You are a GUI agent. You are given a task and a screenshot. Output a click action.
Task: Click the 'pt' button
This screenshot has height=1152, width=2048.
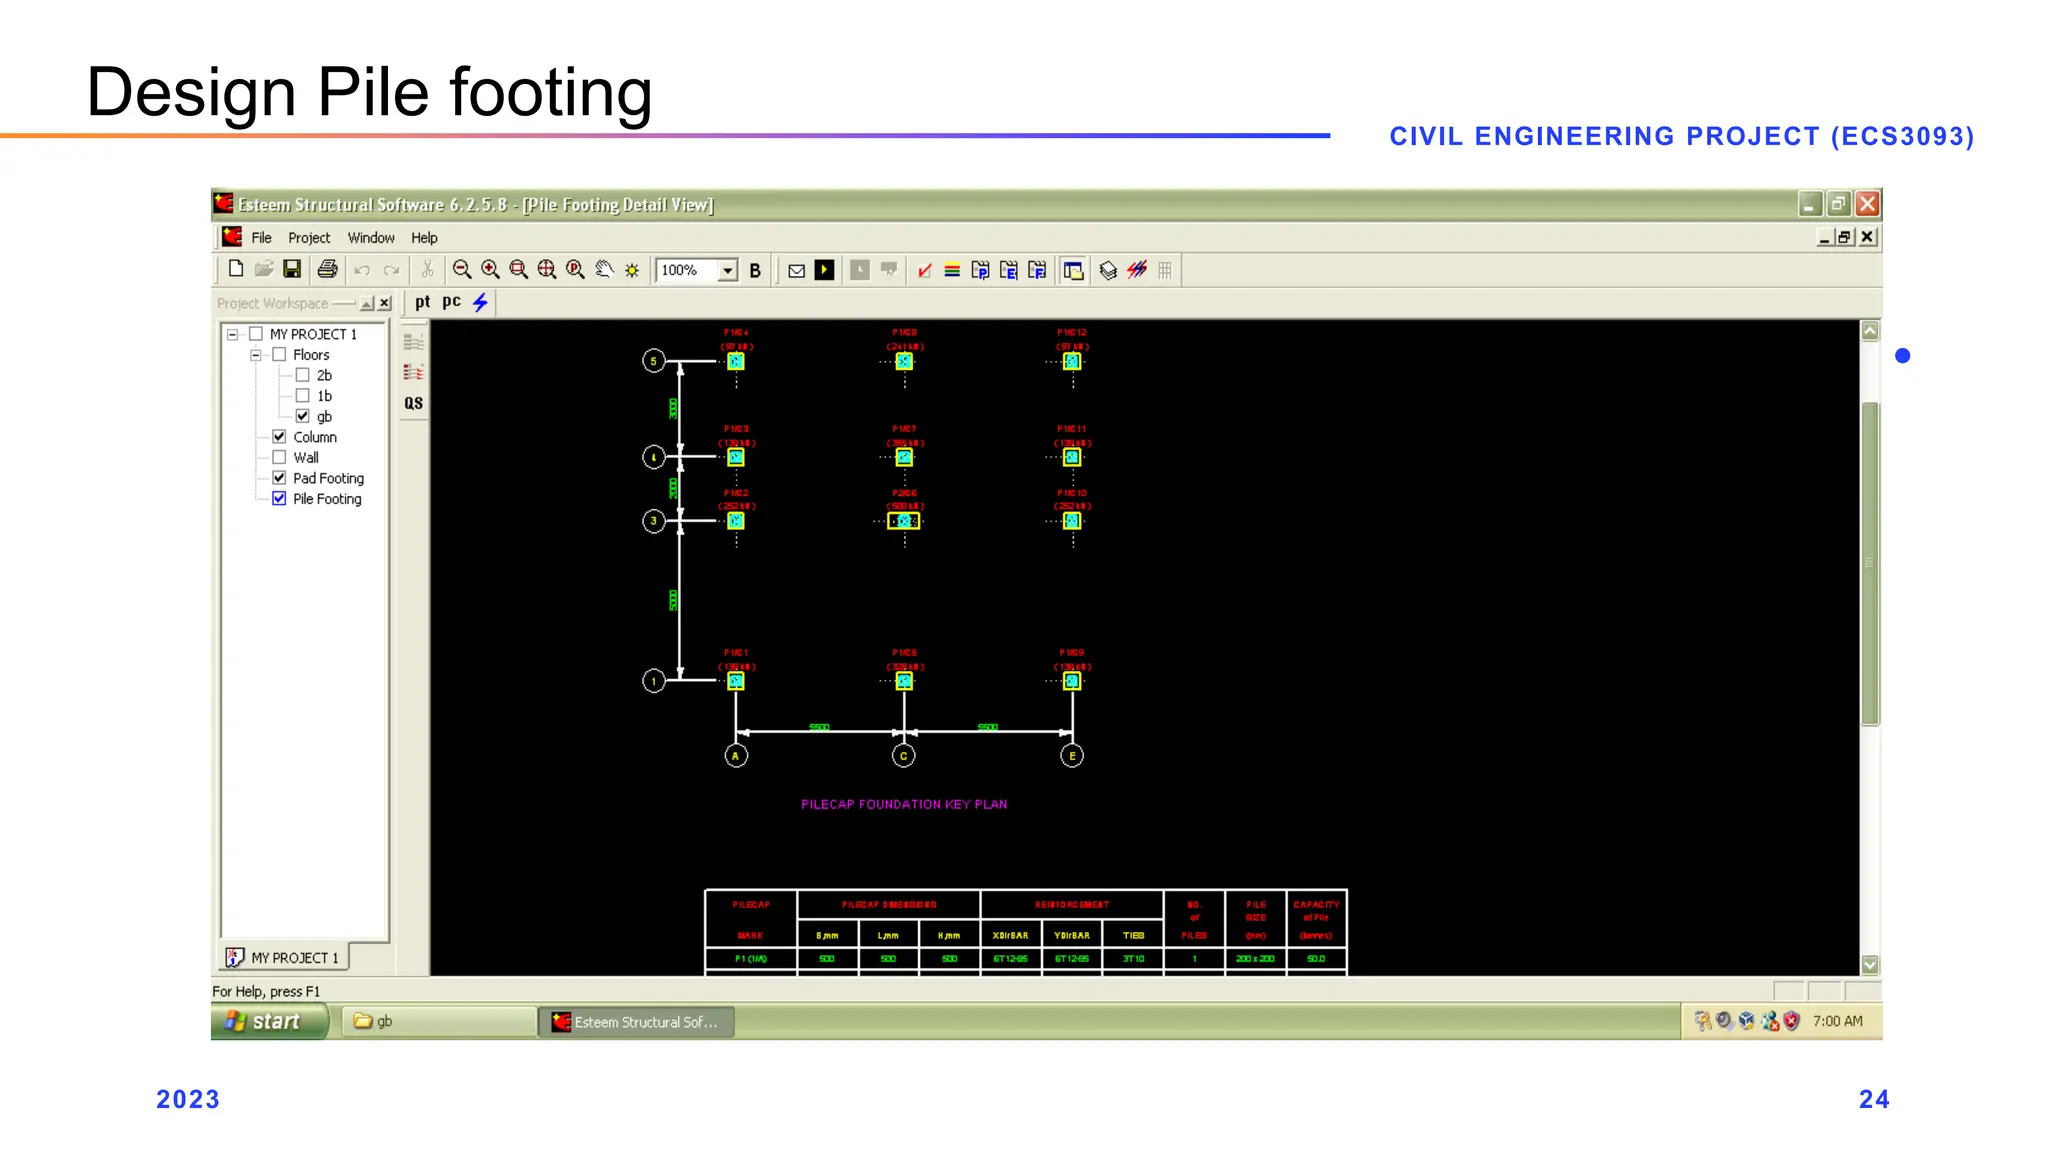point(423,302)
